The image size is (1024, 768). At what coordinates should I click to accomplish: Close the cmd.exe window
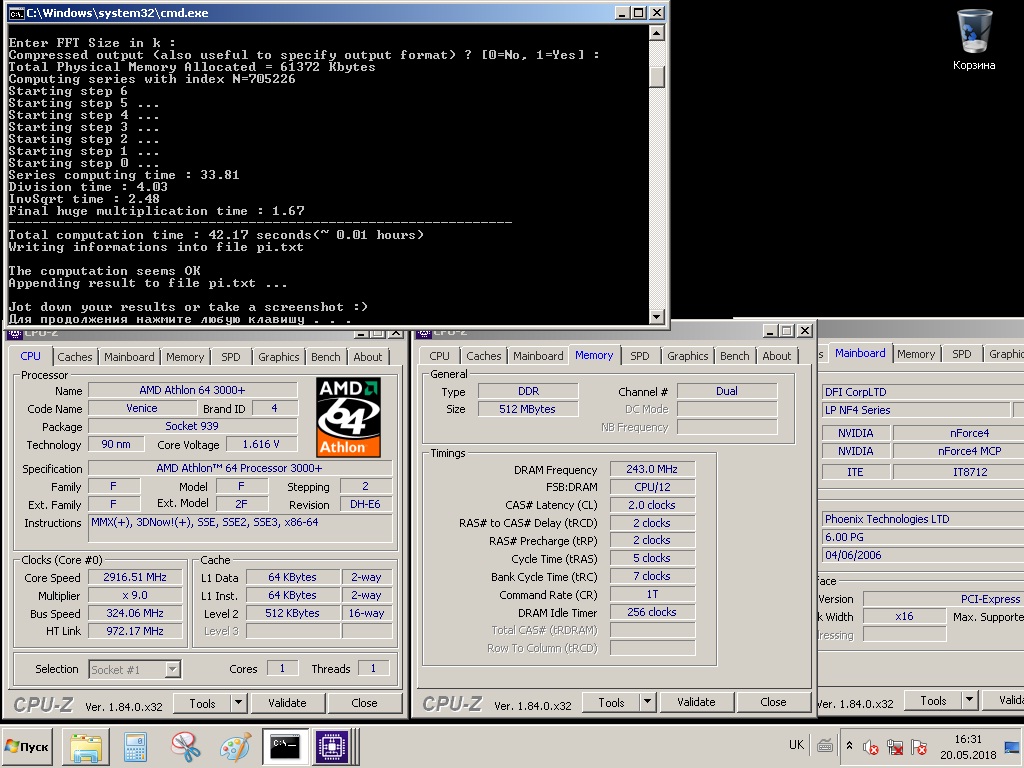[x=657, y=12]
